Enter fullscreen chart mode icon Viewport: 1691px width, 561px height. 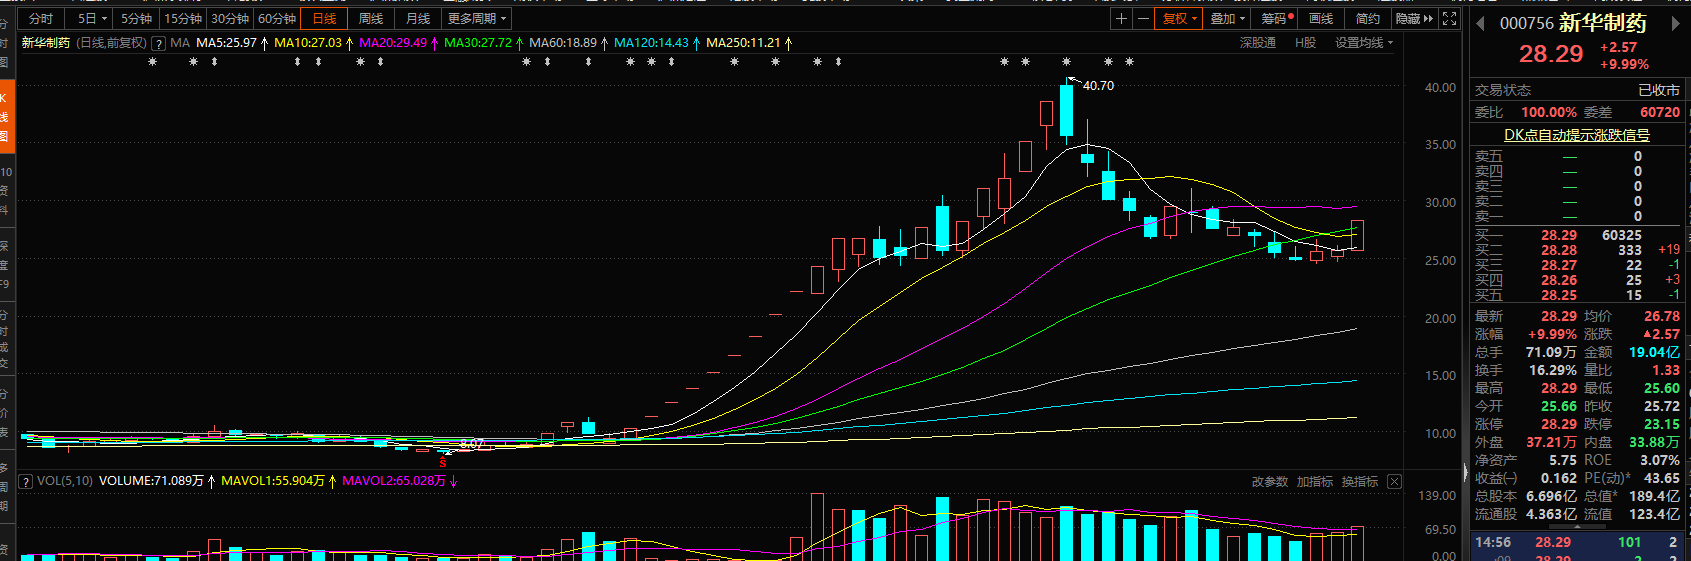[1449, 19]
